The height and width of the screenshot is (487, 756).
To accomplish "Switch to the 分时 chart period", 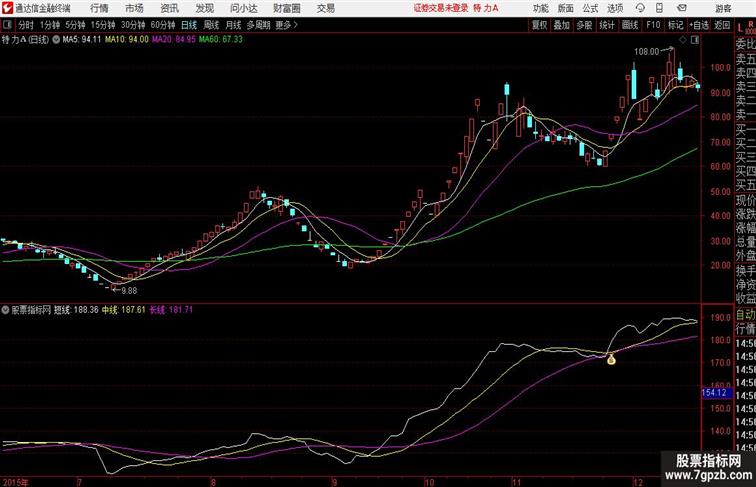I will point(26,25).
